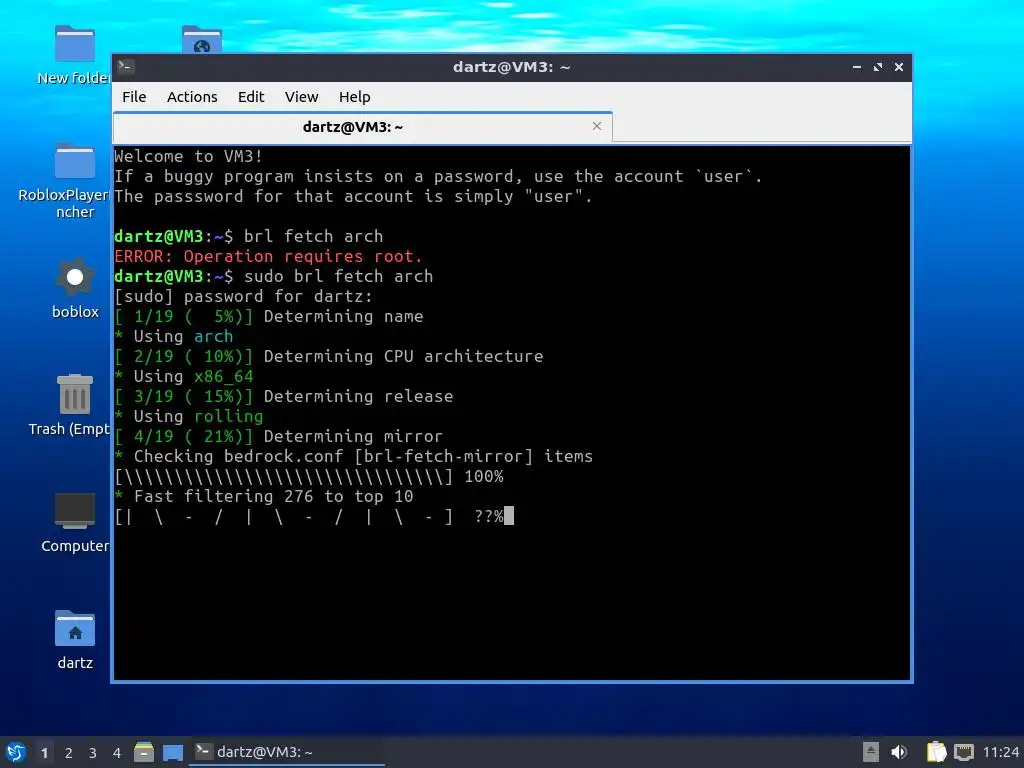The image size is (1024, 768).
Task: Click the 'ERROR: Operation requires root.' line
Action: point(268,256)
